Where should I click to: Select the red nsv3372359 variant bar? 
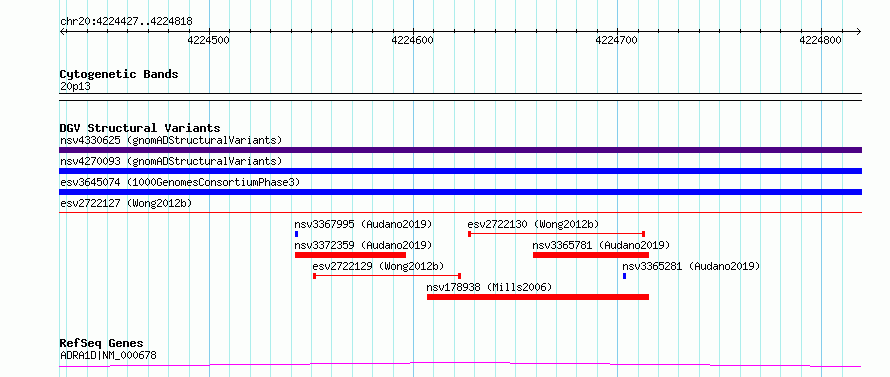click(350, 255)
